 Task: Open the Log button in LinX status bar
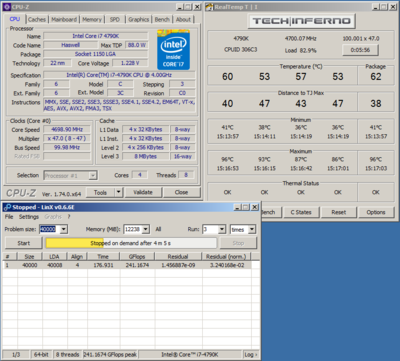pos(250,354)
